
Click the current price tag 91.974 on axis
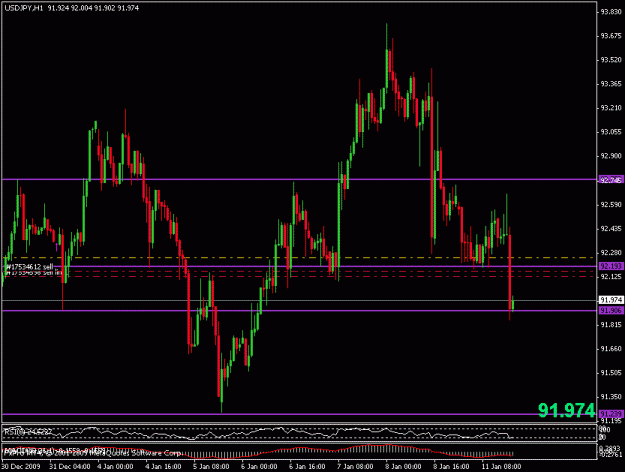[611, 300]
